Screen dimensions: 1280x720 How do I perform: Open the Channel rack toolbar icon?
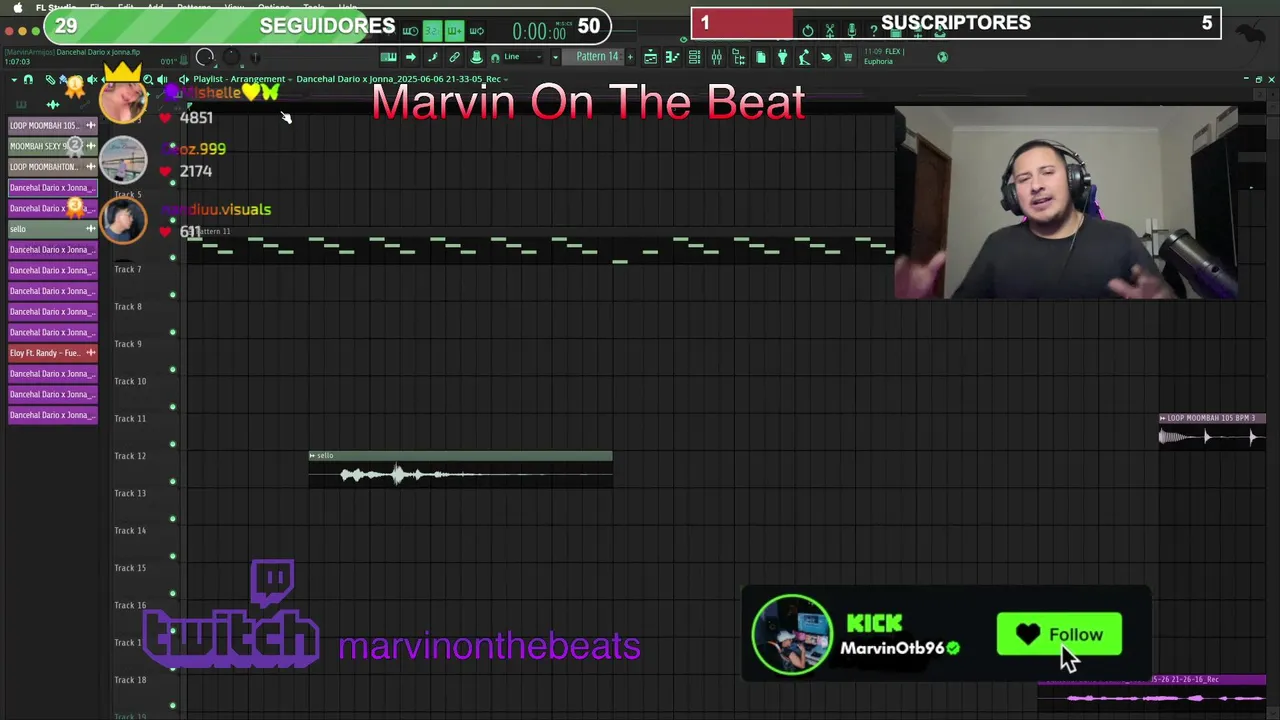pyautogui.click(x=694, y=57)
